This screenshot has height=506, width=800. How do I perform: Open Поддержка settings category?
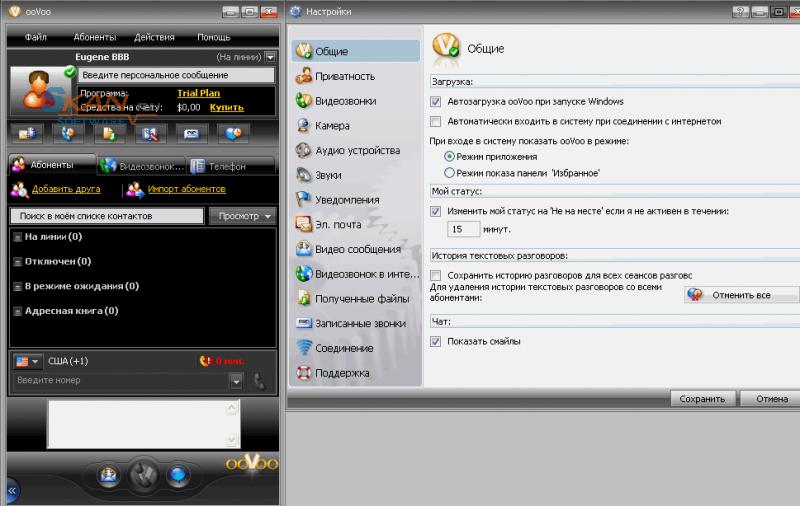(356, 373)
